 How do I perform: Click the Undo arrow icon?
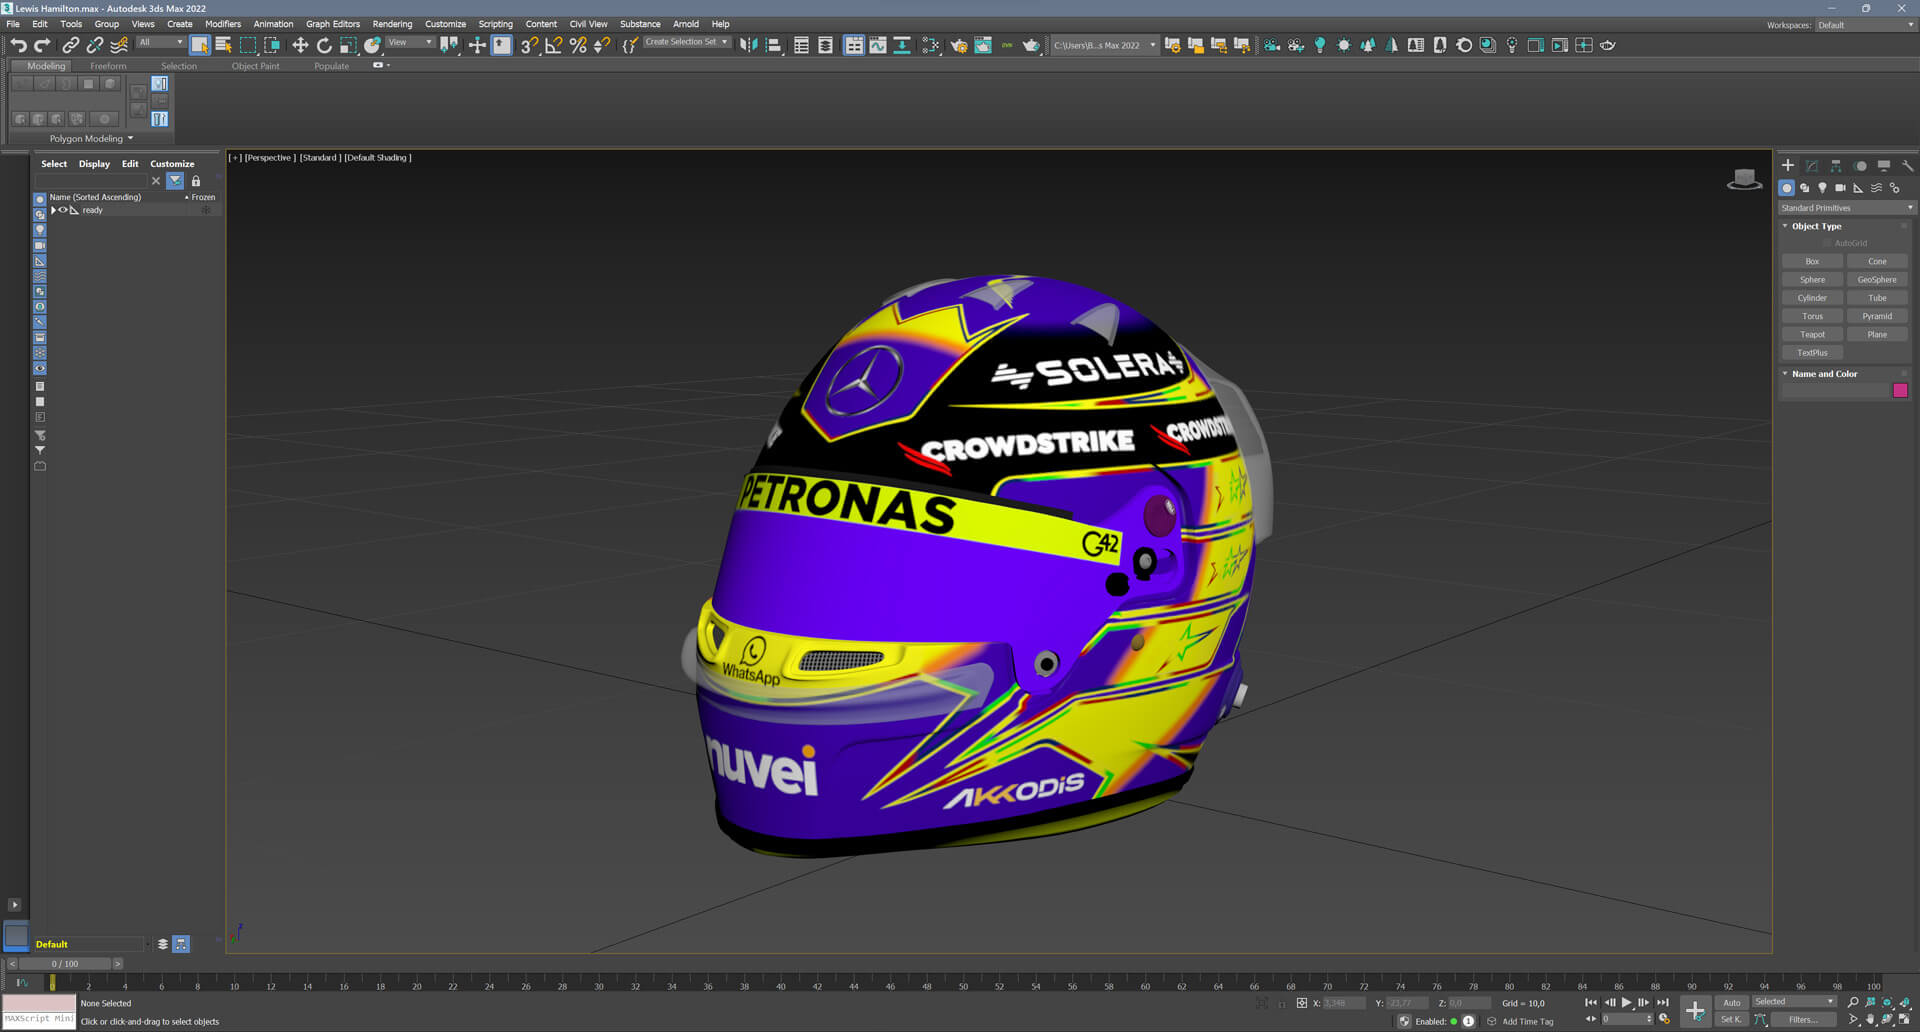click(18, 45)
